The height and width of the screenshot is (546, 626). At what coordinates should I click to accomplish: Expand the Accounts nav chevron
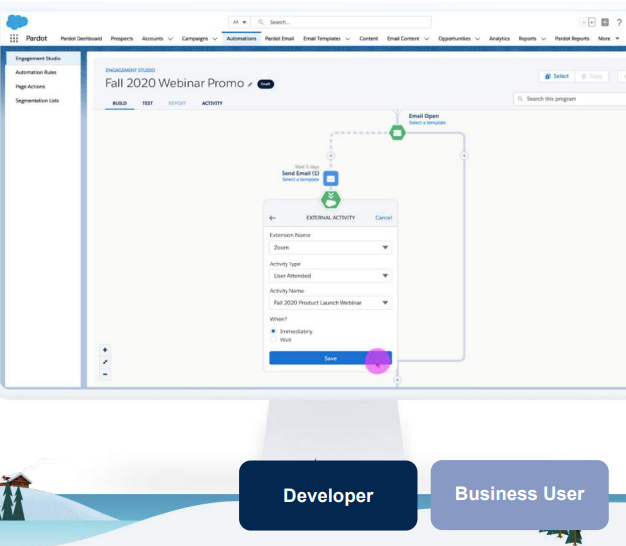(x=170, y=39)
